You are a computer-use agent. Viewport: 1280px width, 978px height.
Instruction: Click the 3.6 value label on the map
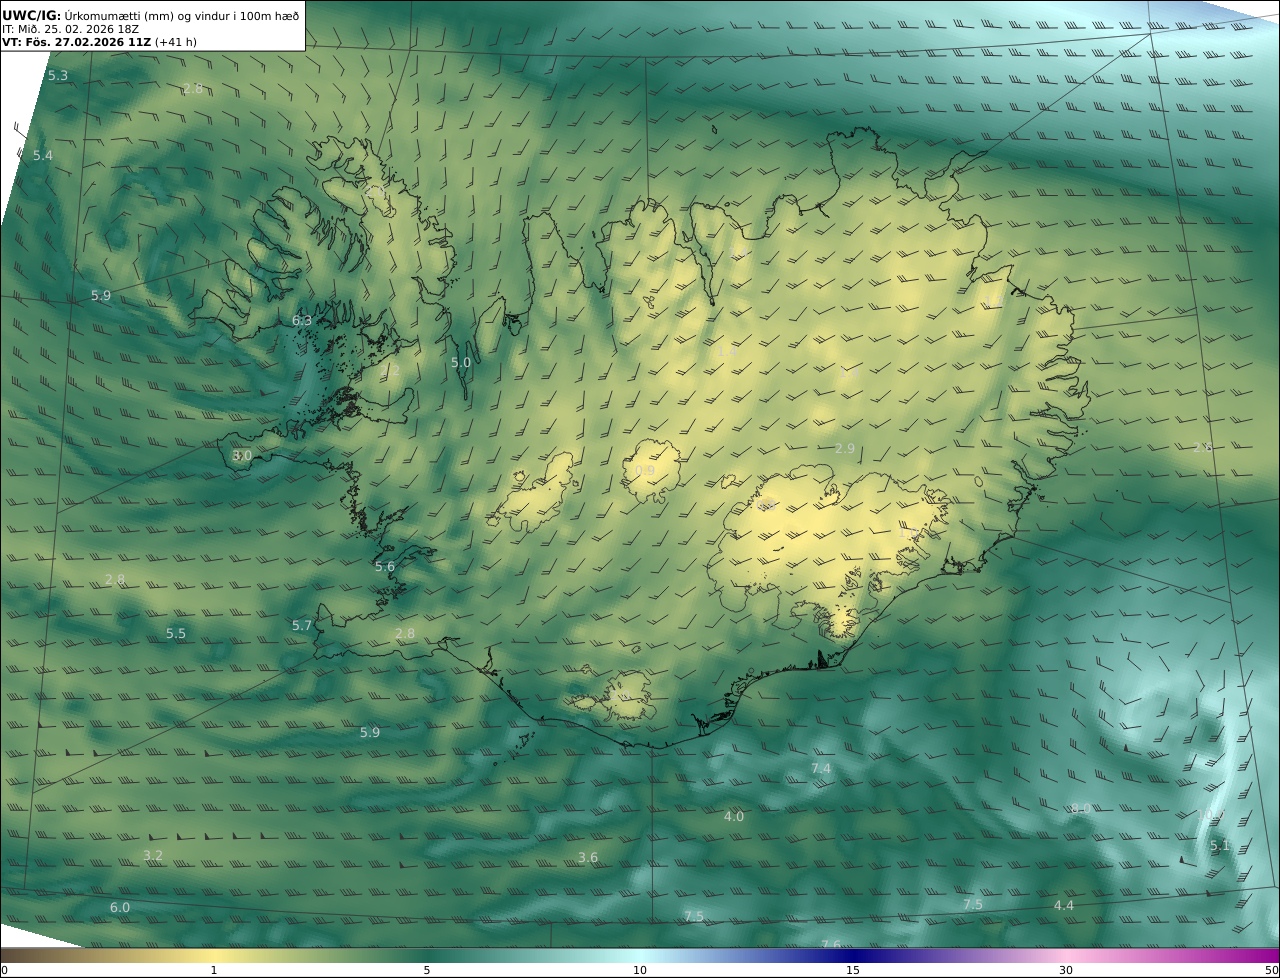pos(588,858)
